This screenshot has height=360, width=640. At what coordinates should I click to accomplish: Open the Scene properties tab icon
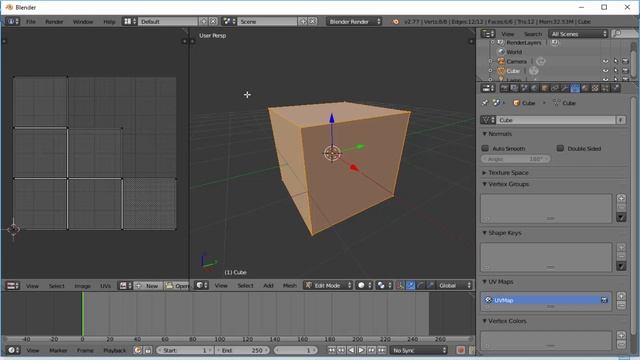tap(524, 88)
